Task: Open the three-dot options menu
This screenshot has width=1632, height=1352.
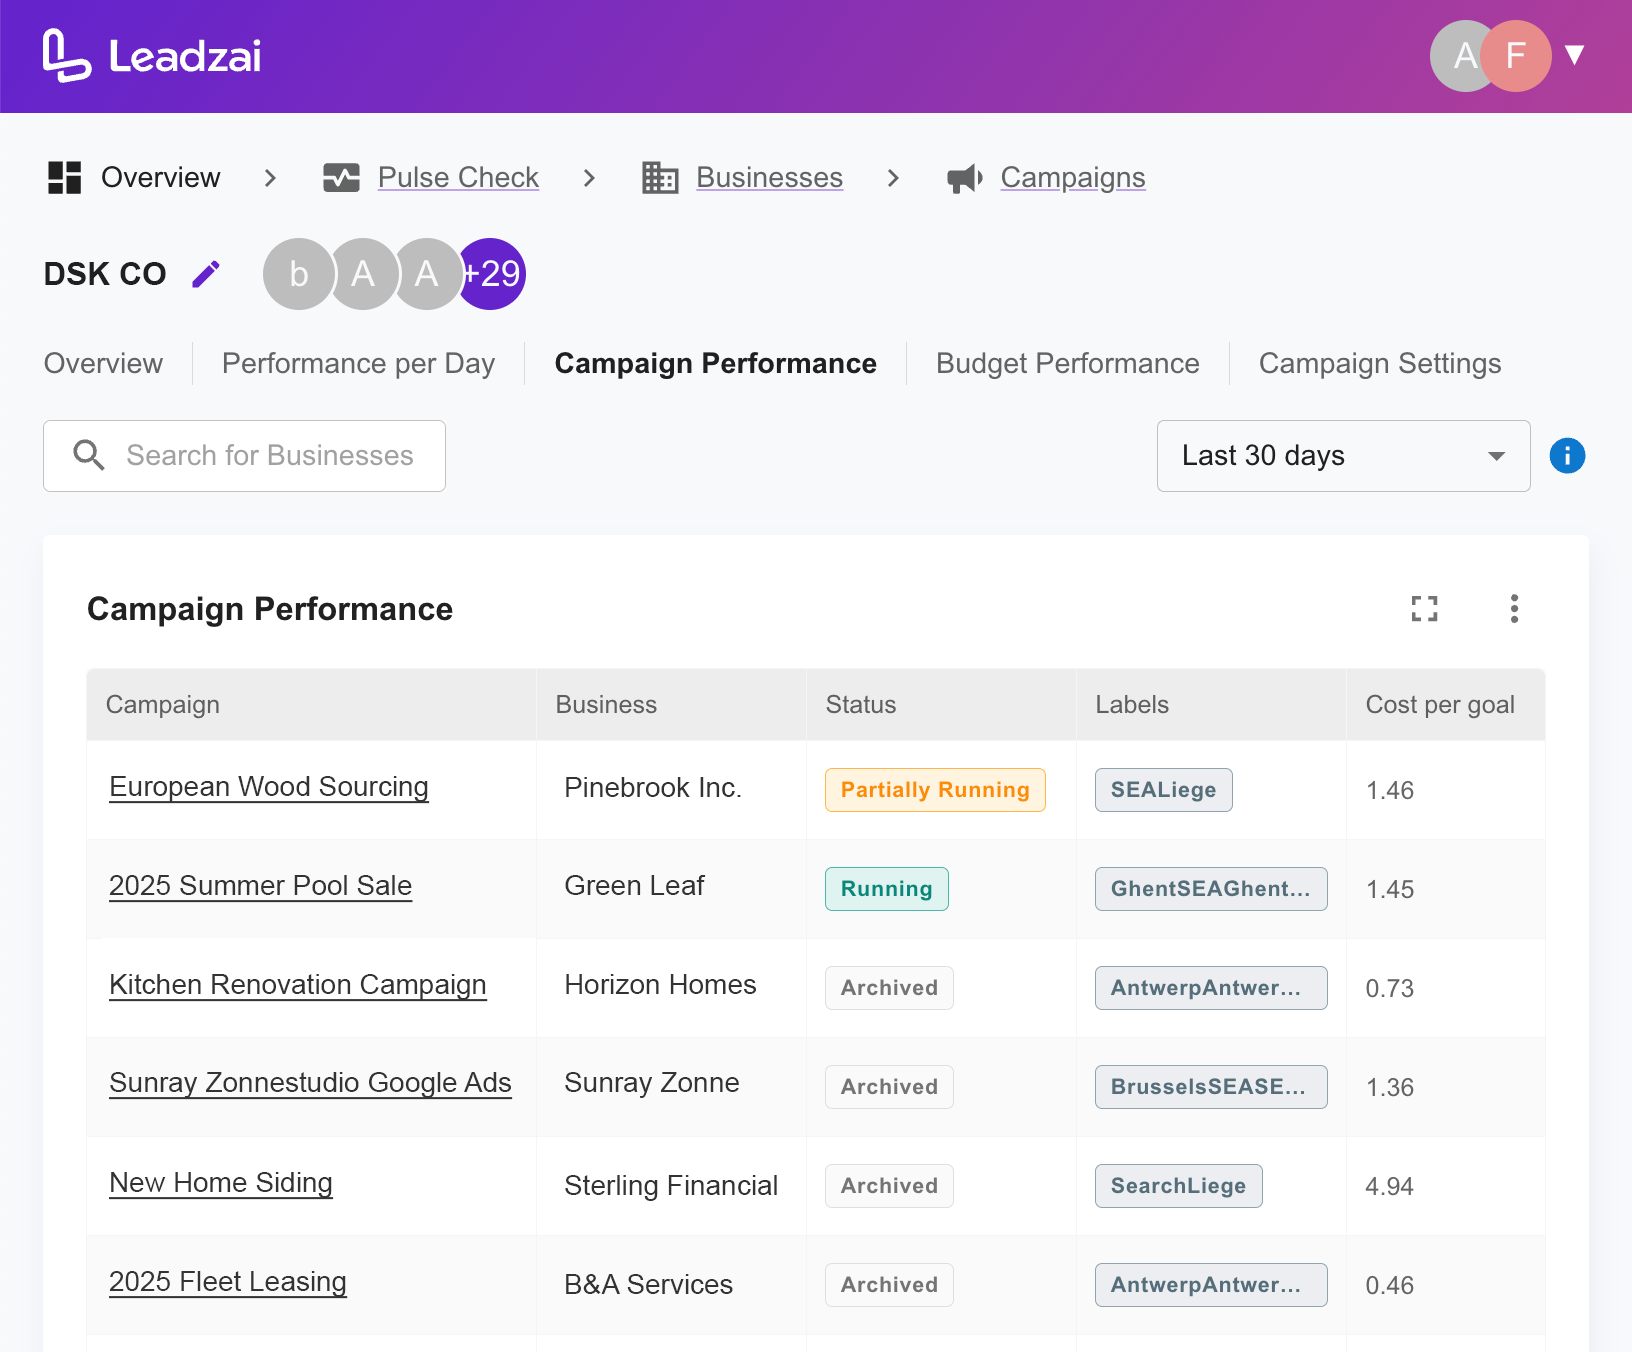Action: 1514,609
